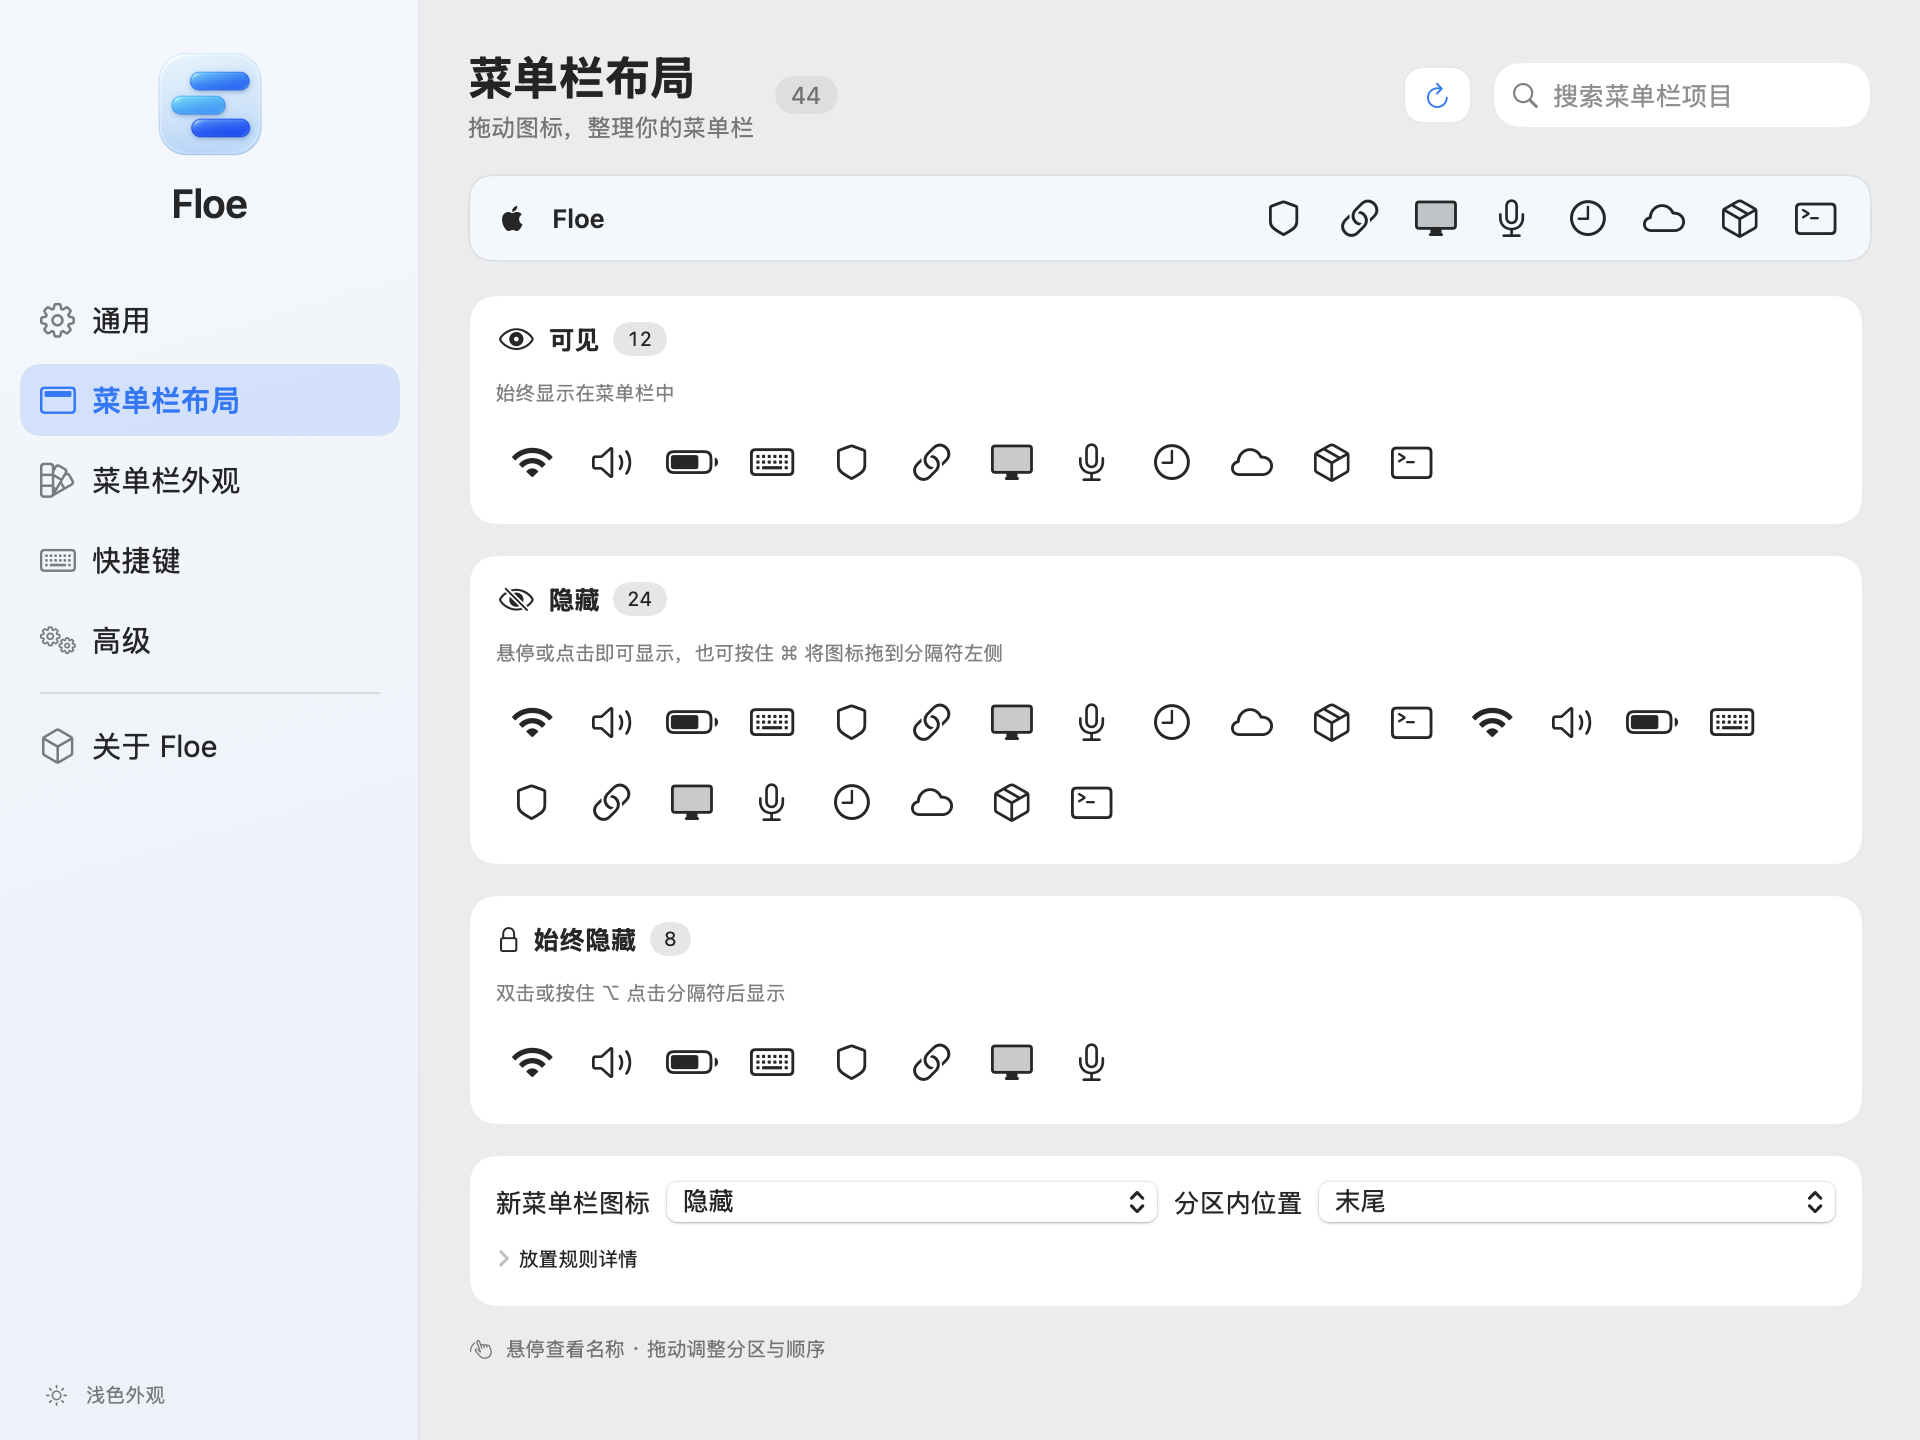Expand 放置规则详情 disclosure
Image resolution: width=1920 pixels, height=1440 pixels.
[567, 1259]
